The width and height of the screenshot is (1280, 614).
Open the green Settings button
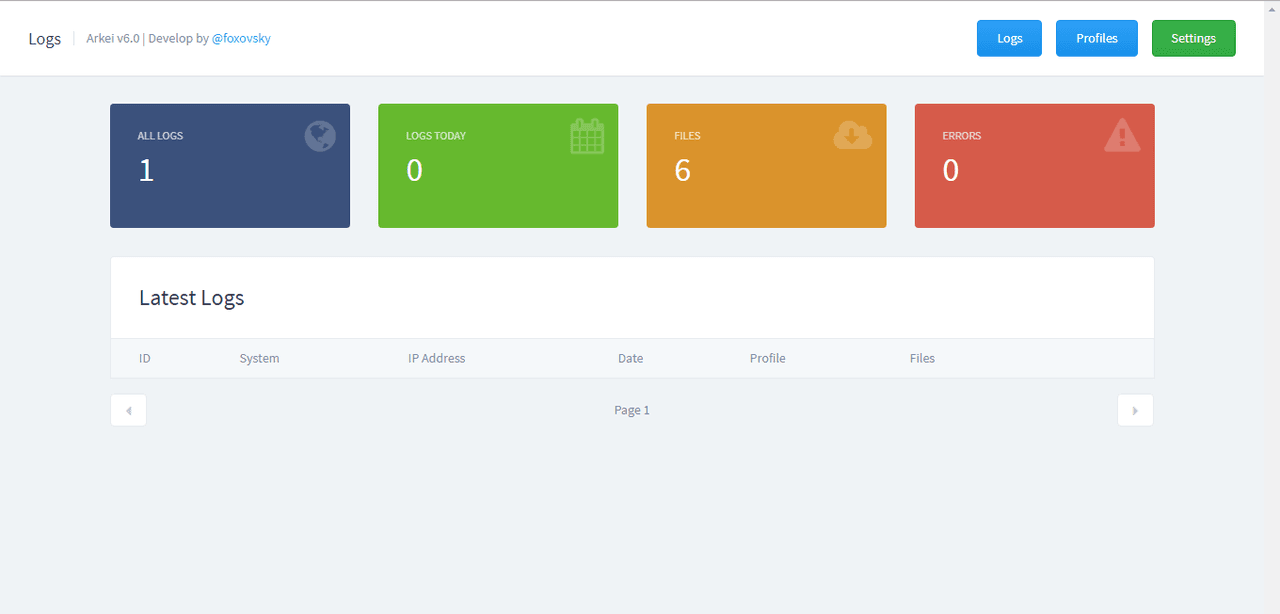coord(1193,38)
